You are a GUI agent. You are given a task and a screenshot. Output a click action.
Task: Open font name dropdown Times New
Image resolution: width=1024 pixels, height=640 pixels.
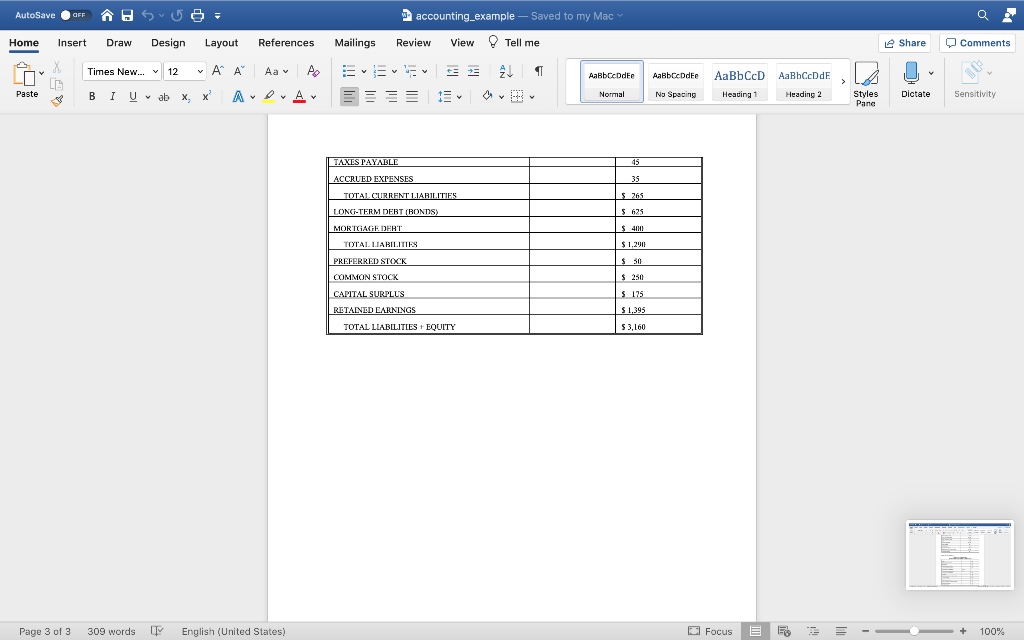coord(155,71)
